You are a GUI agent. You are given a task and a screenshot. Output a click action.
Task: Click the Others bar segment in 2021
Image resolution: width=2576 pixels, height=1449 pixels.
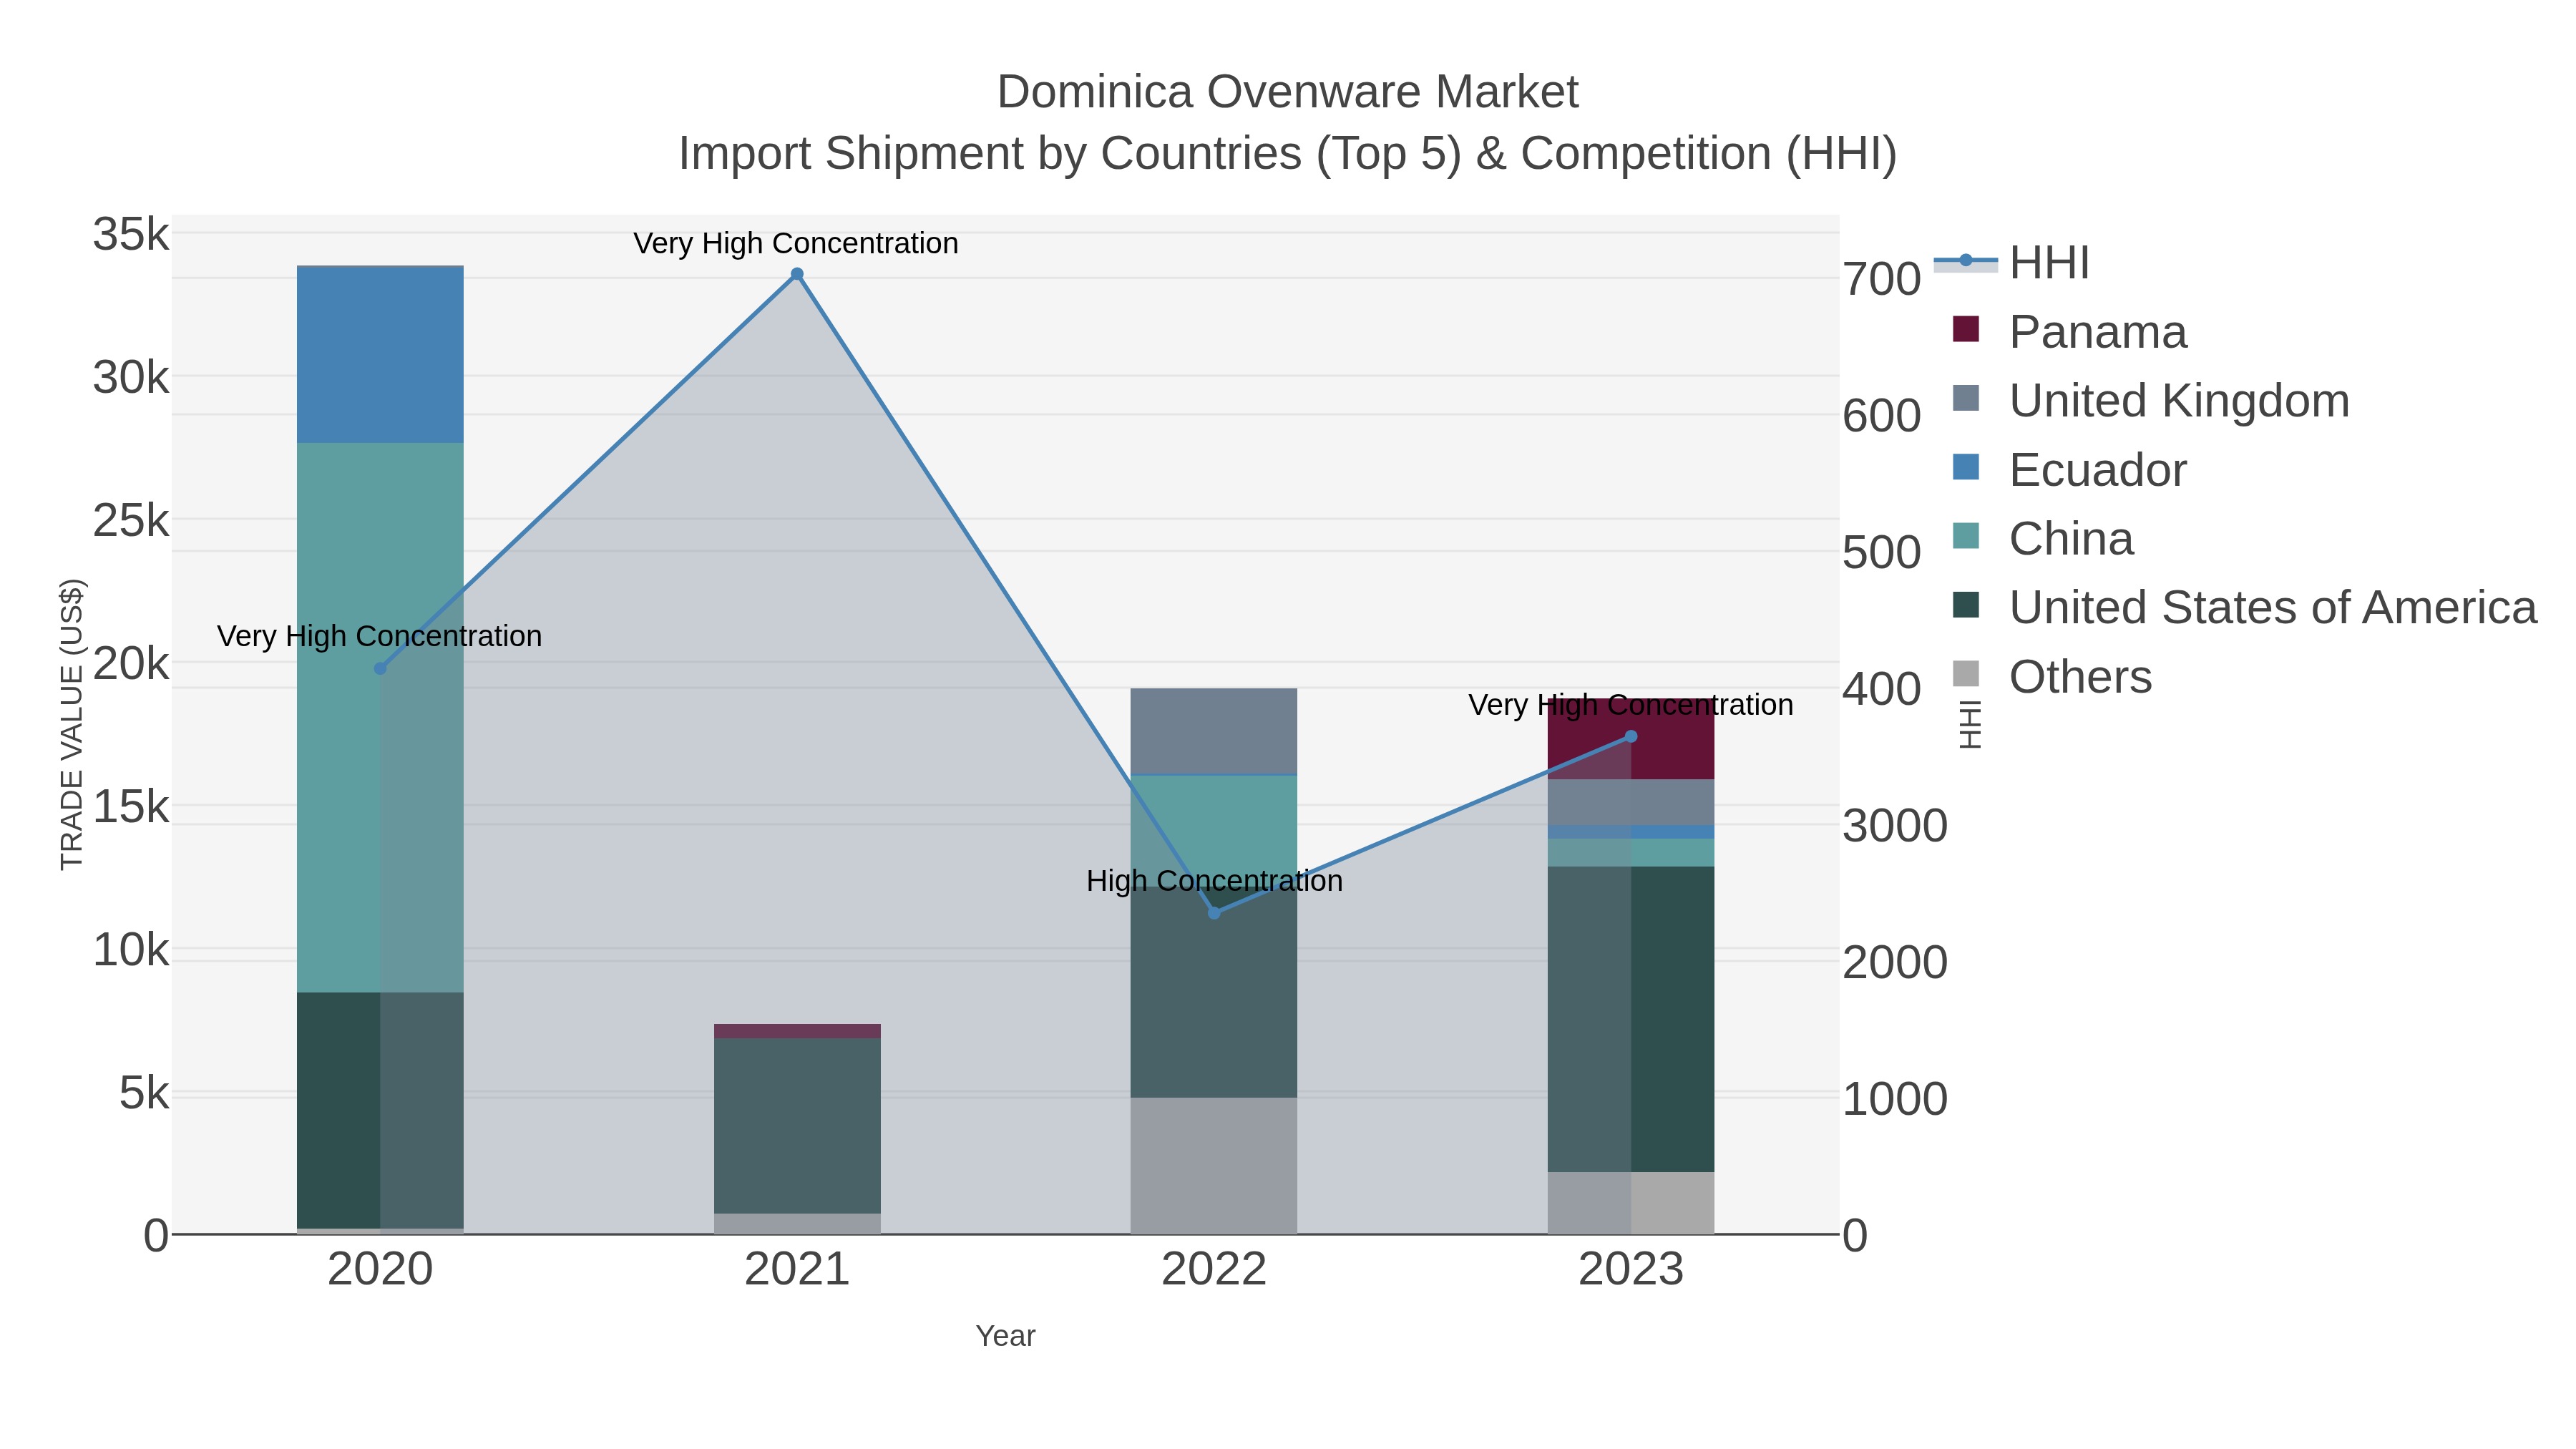pos(797,1224)
